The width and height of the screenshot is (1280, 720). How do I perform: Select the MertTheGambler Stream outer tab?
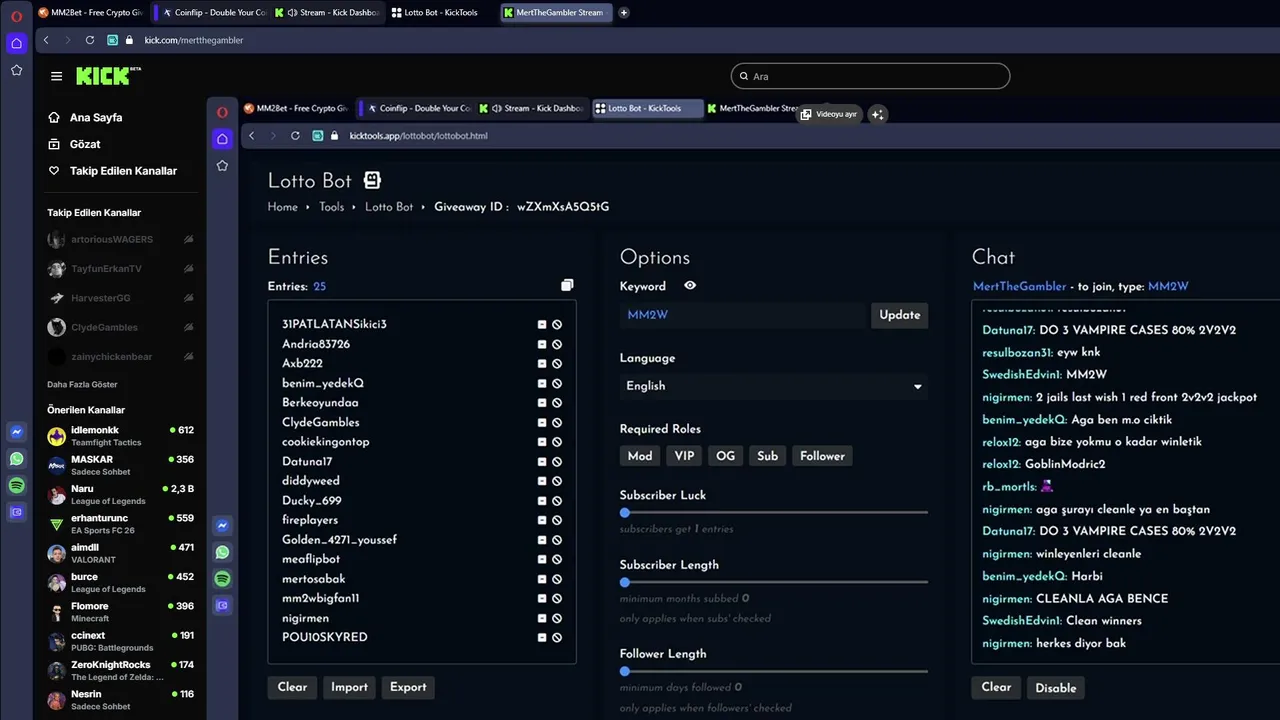click(555, 13)
